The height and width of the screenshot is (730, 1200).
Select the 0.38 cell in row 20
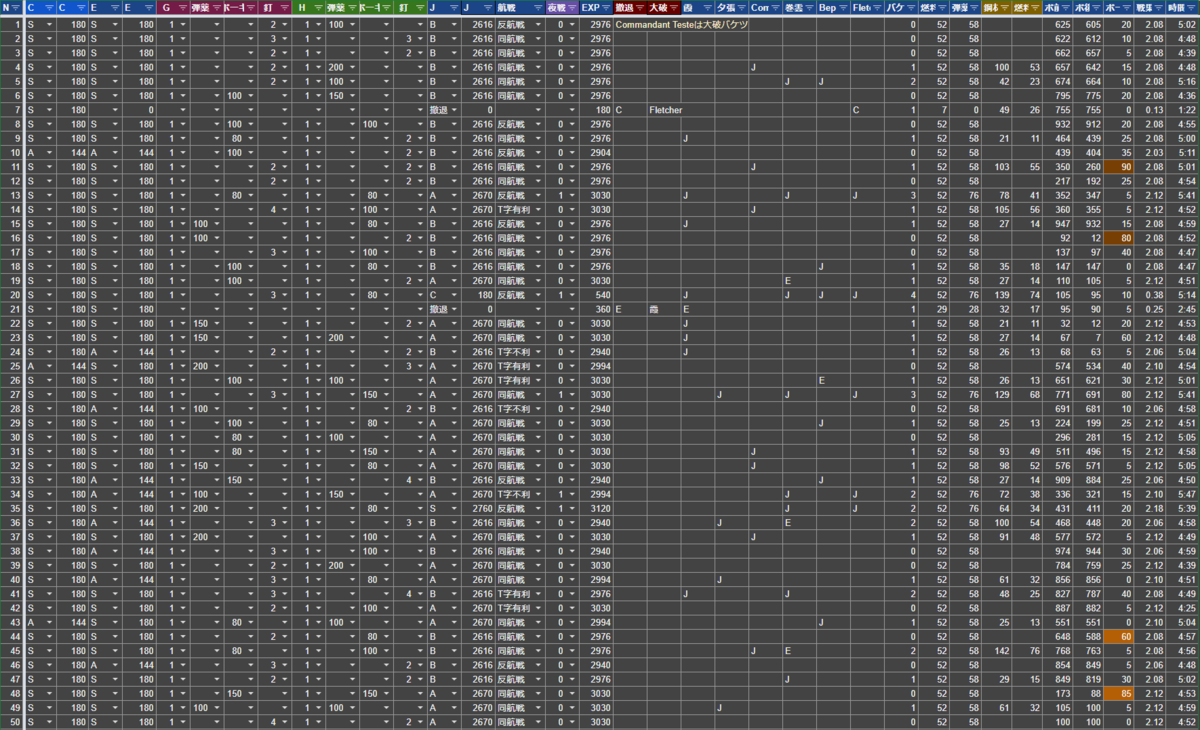[x=1150, y=295]
